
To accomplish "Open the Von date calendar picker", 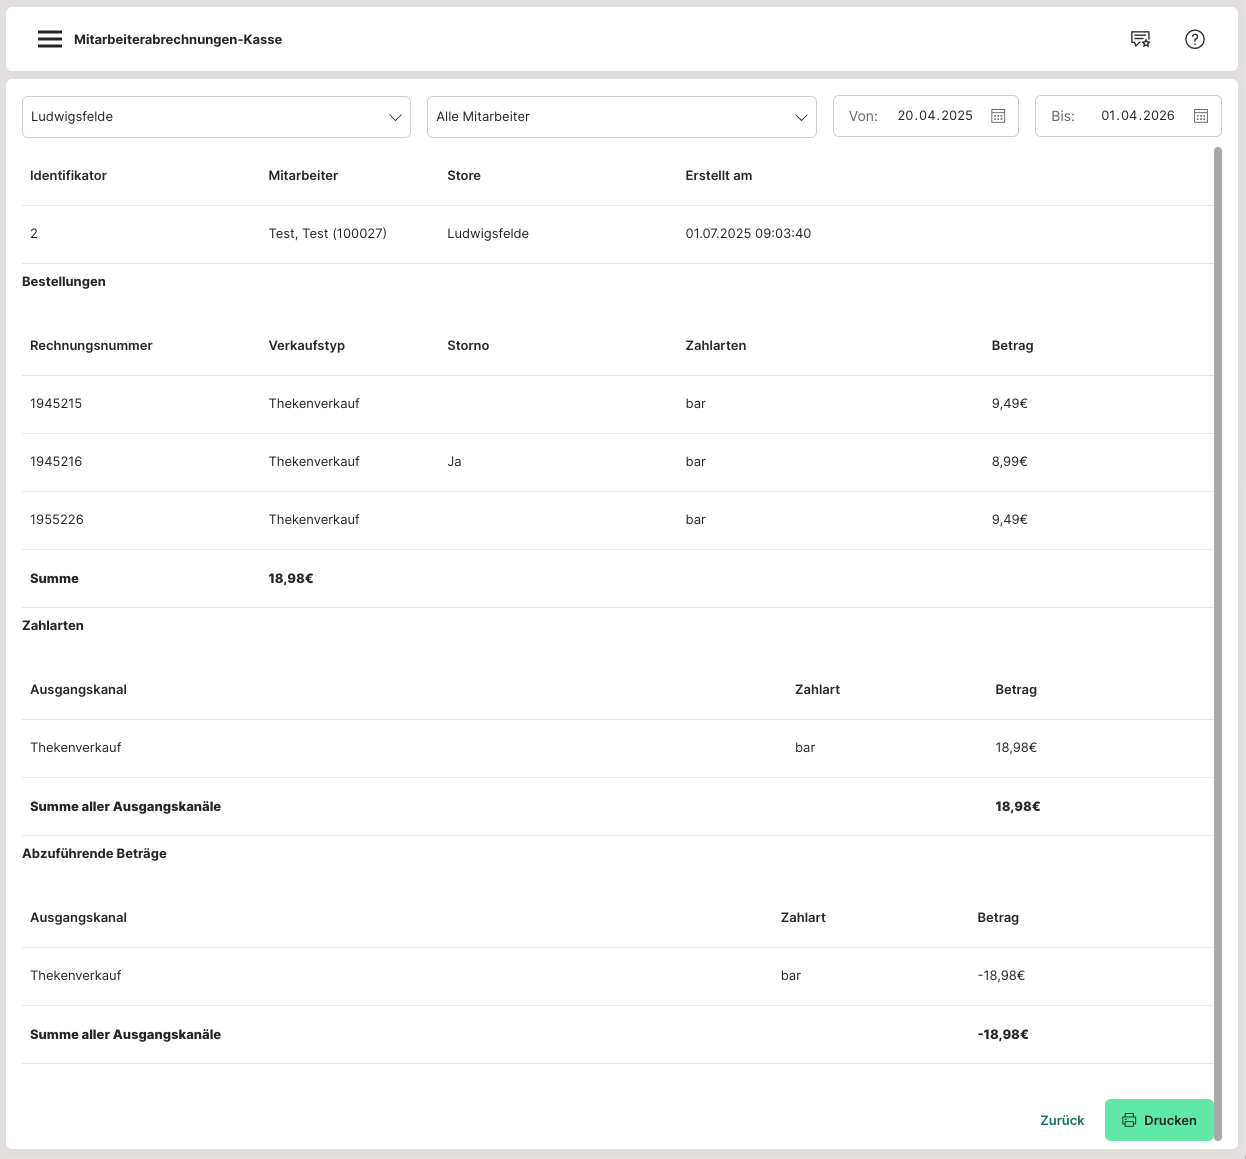I will pyautogui.click(x=998, y=116).
